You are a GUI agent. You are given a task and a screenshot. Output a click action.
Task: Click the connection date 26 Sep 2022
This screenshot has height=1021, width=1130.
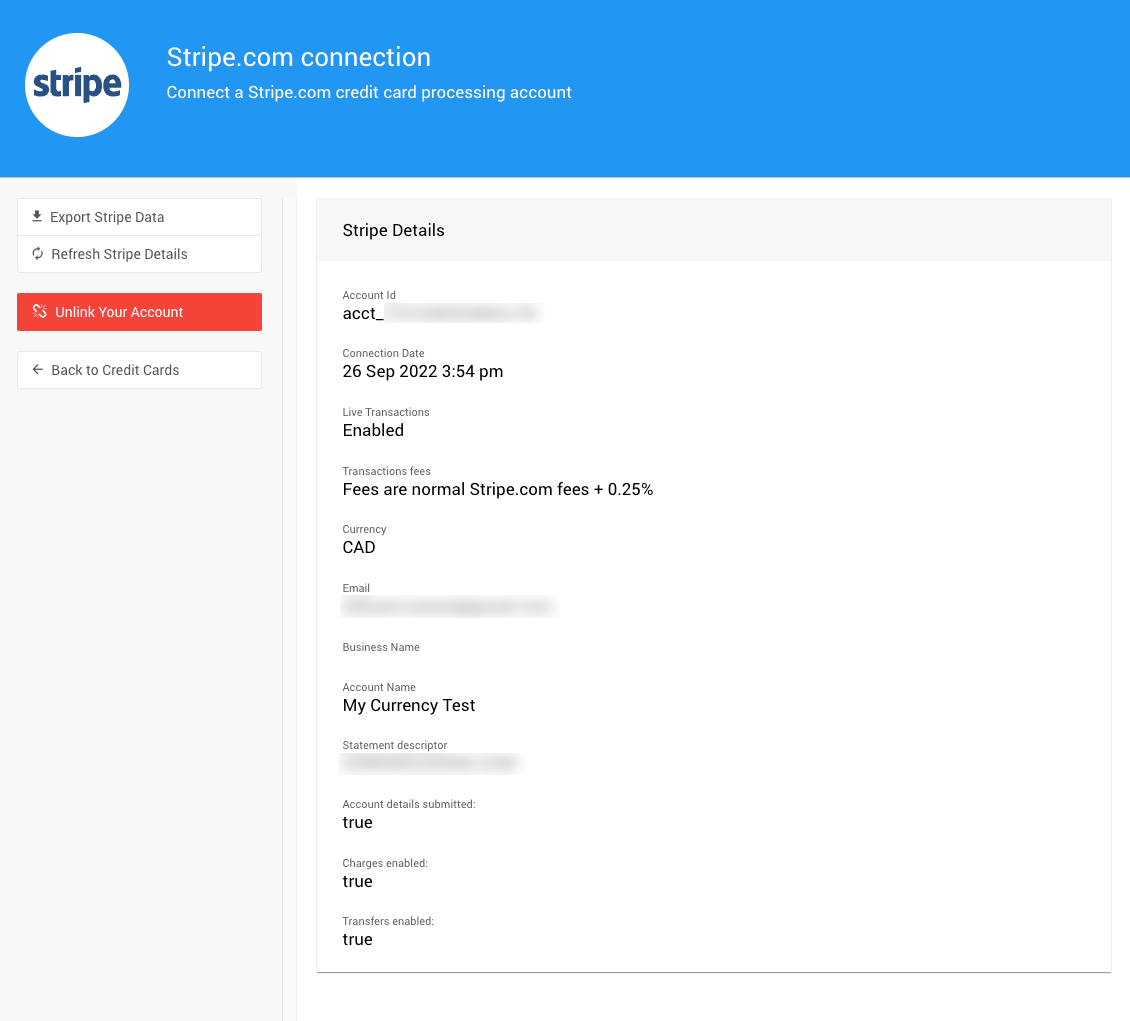coord(422,372)
